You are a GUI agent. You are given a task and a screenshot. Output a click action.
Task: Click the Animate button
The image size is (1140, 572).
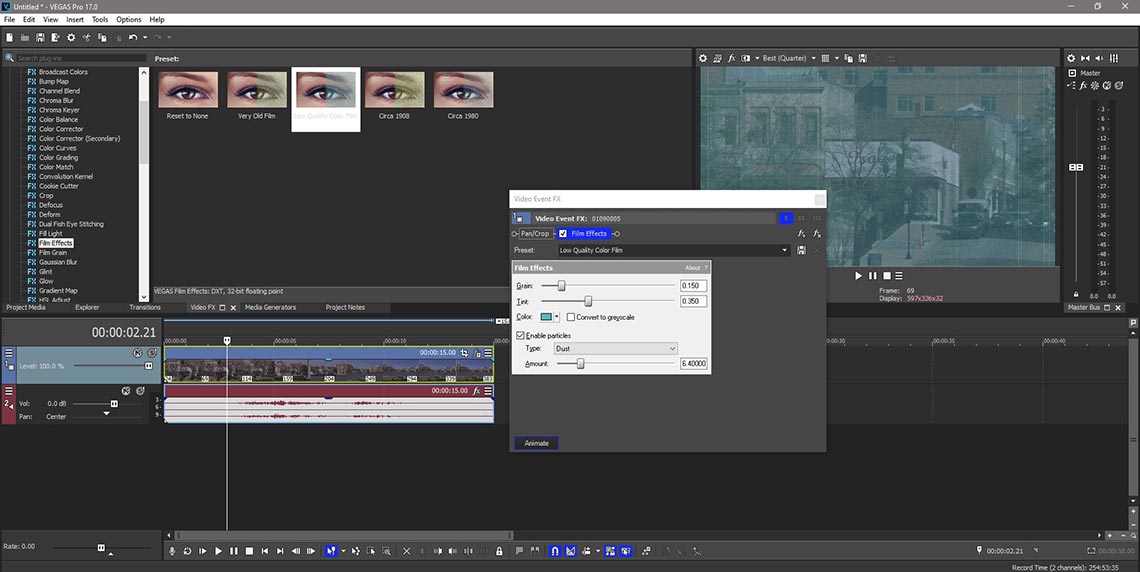click(537, 443)
